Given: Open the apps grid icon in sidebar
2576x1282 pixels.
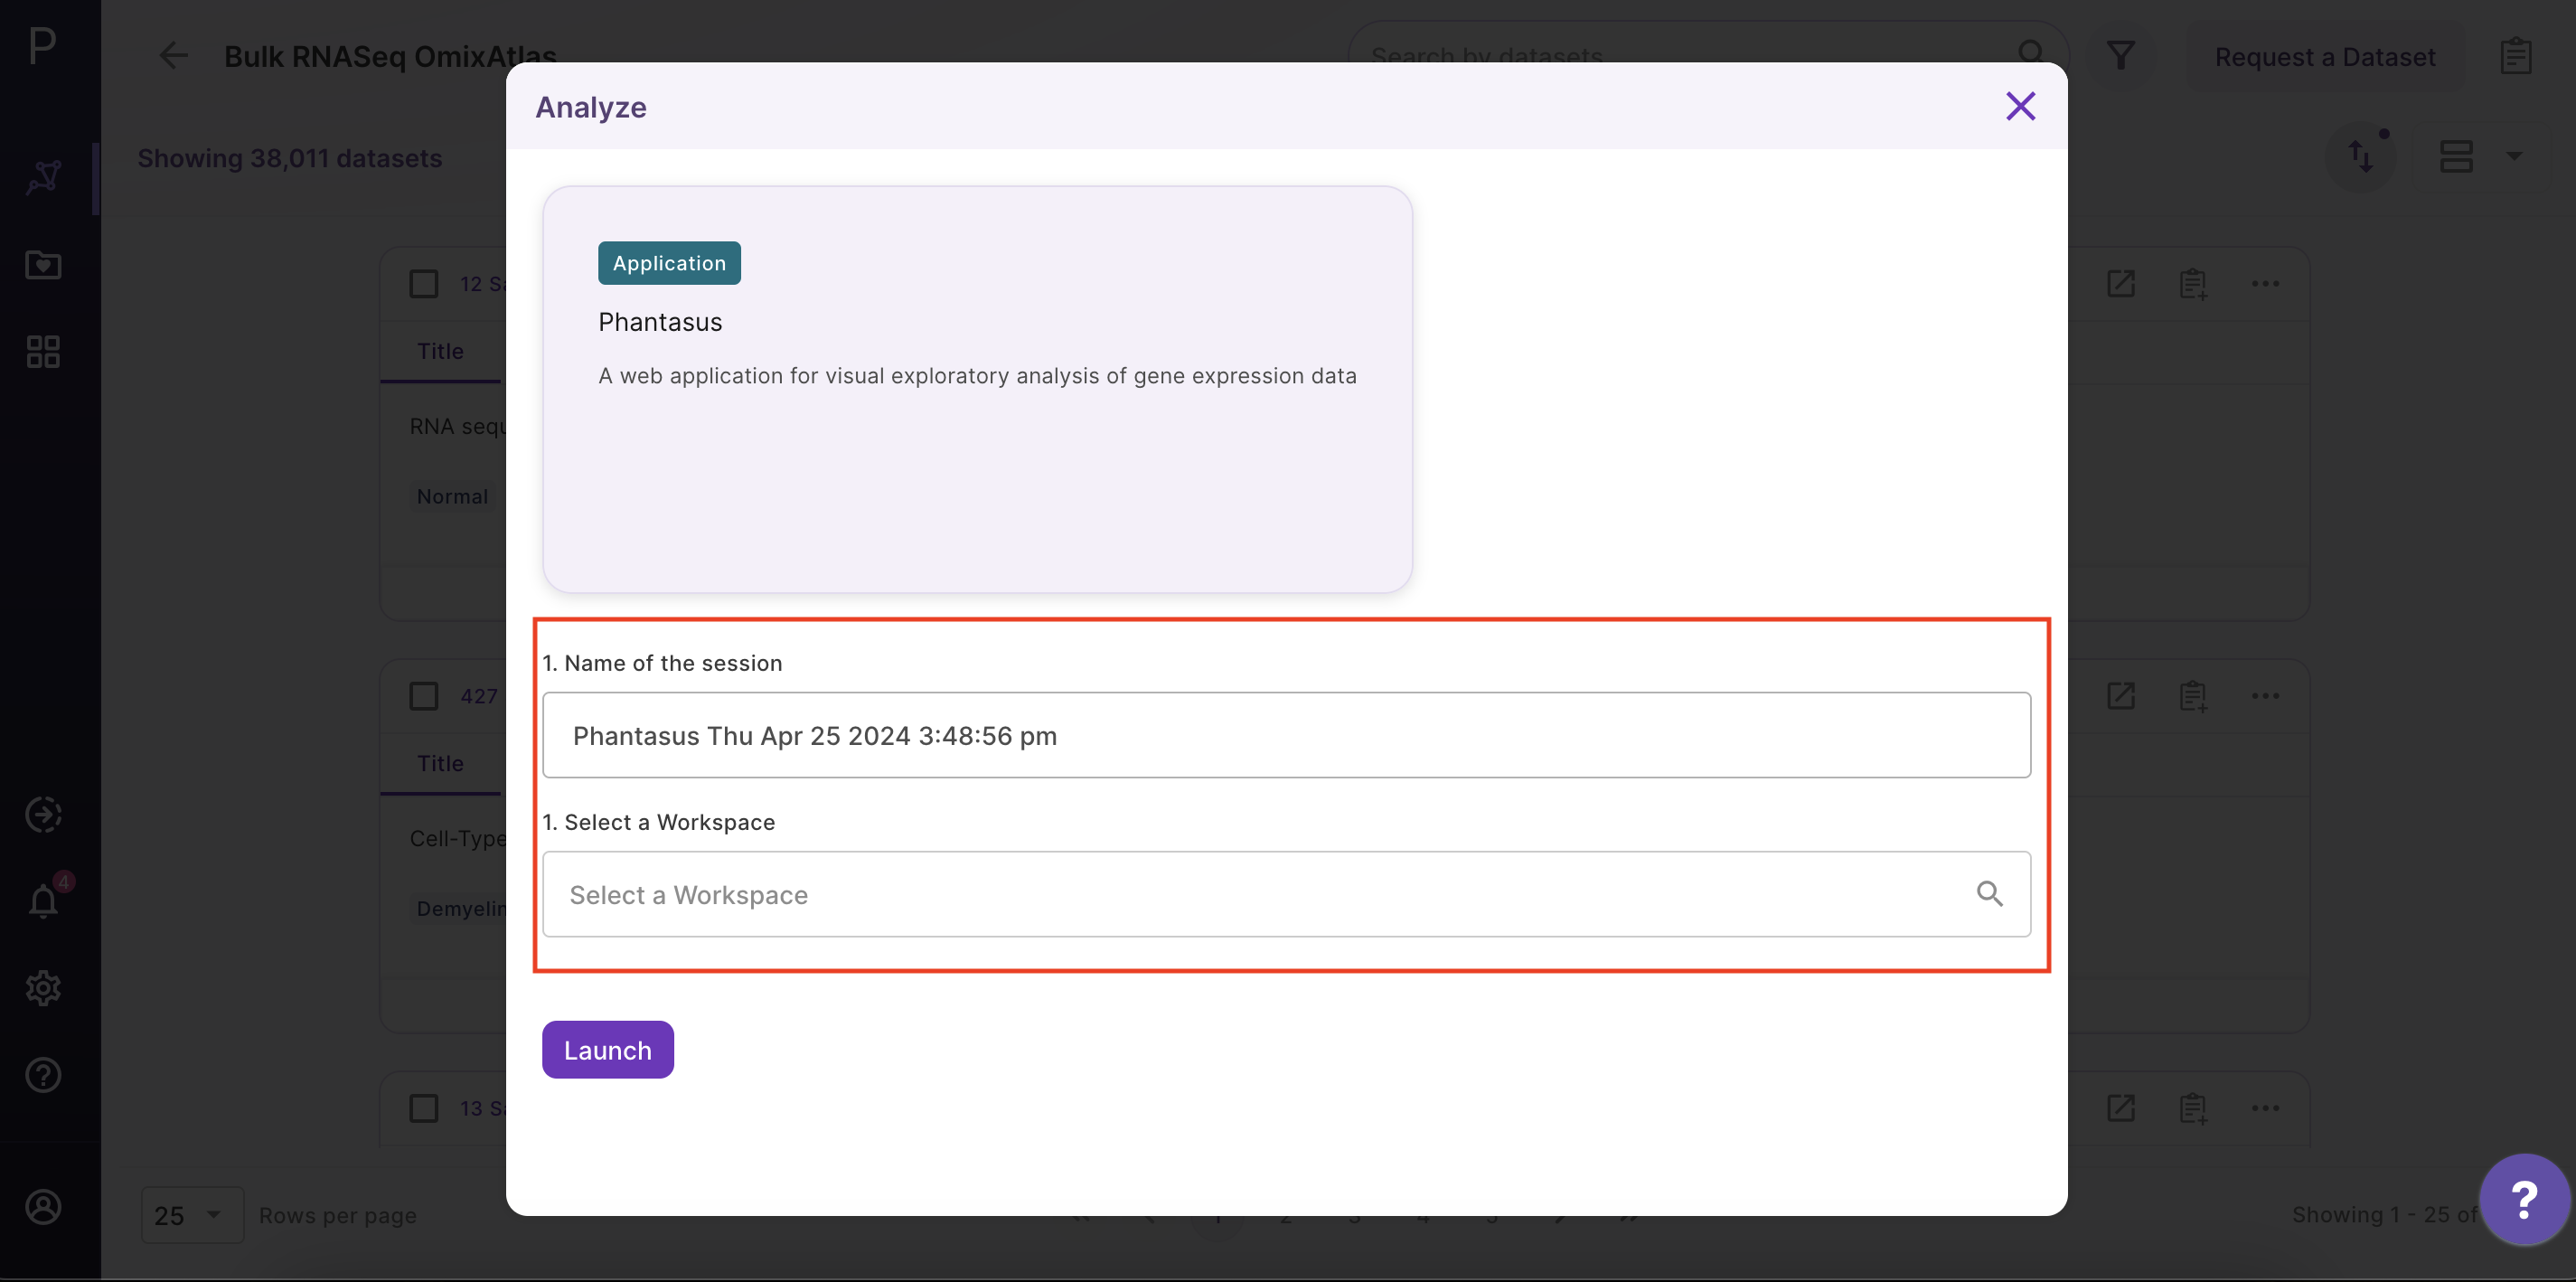Looking at the screenshot, I should [x=43, y=350].
